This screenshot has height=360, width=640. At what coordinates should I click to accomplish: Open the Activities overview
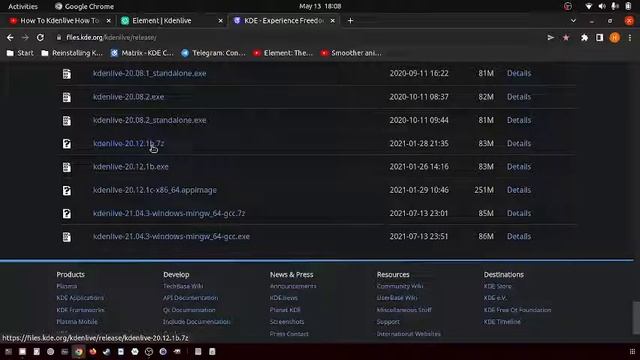click(23, 6)
